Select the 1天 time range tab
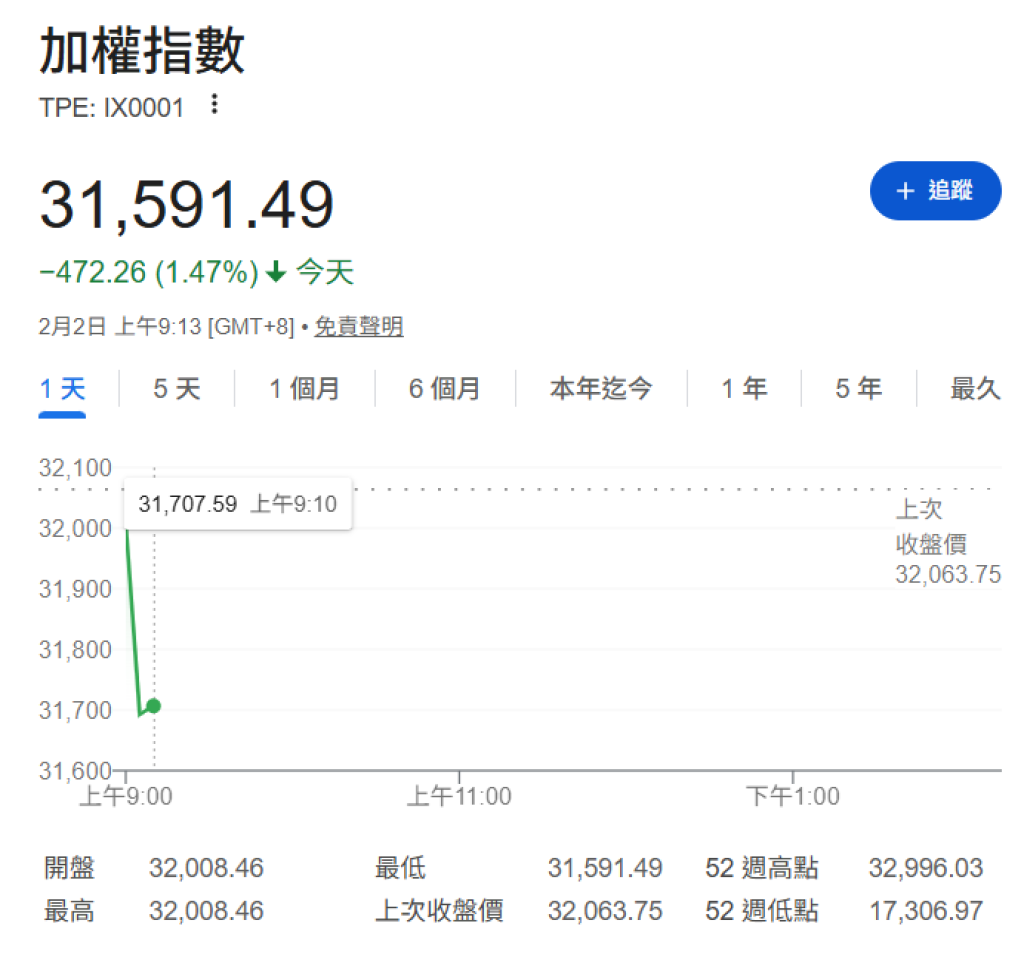1024x957 pixels. (62, 388)
